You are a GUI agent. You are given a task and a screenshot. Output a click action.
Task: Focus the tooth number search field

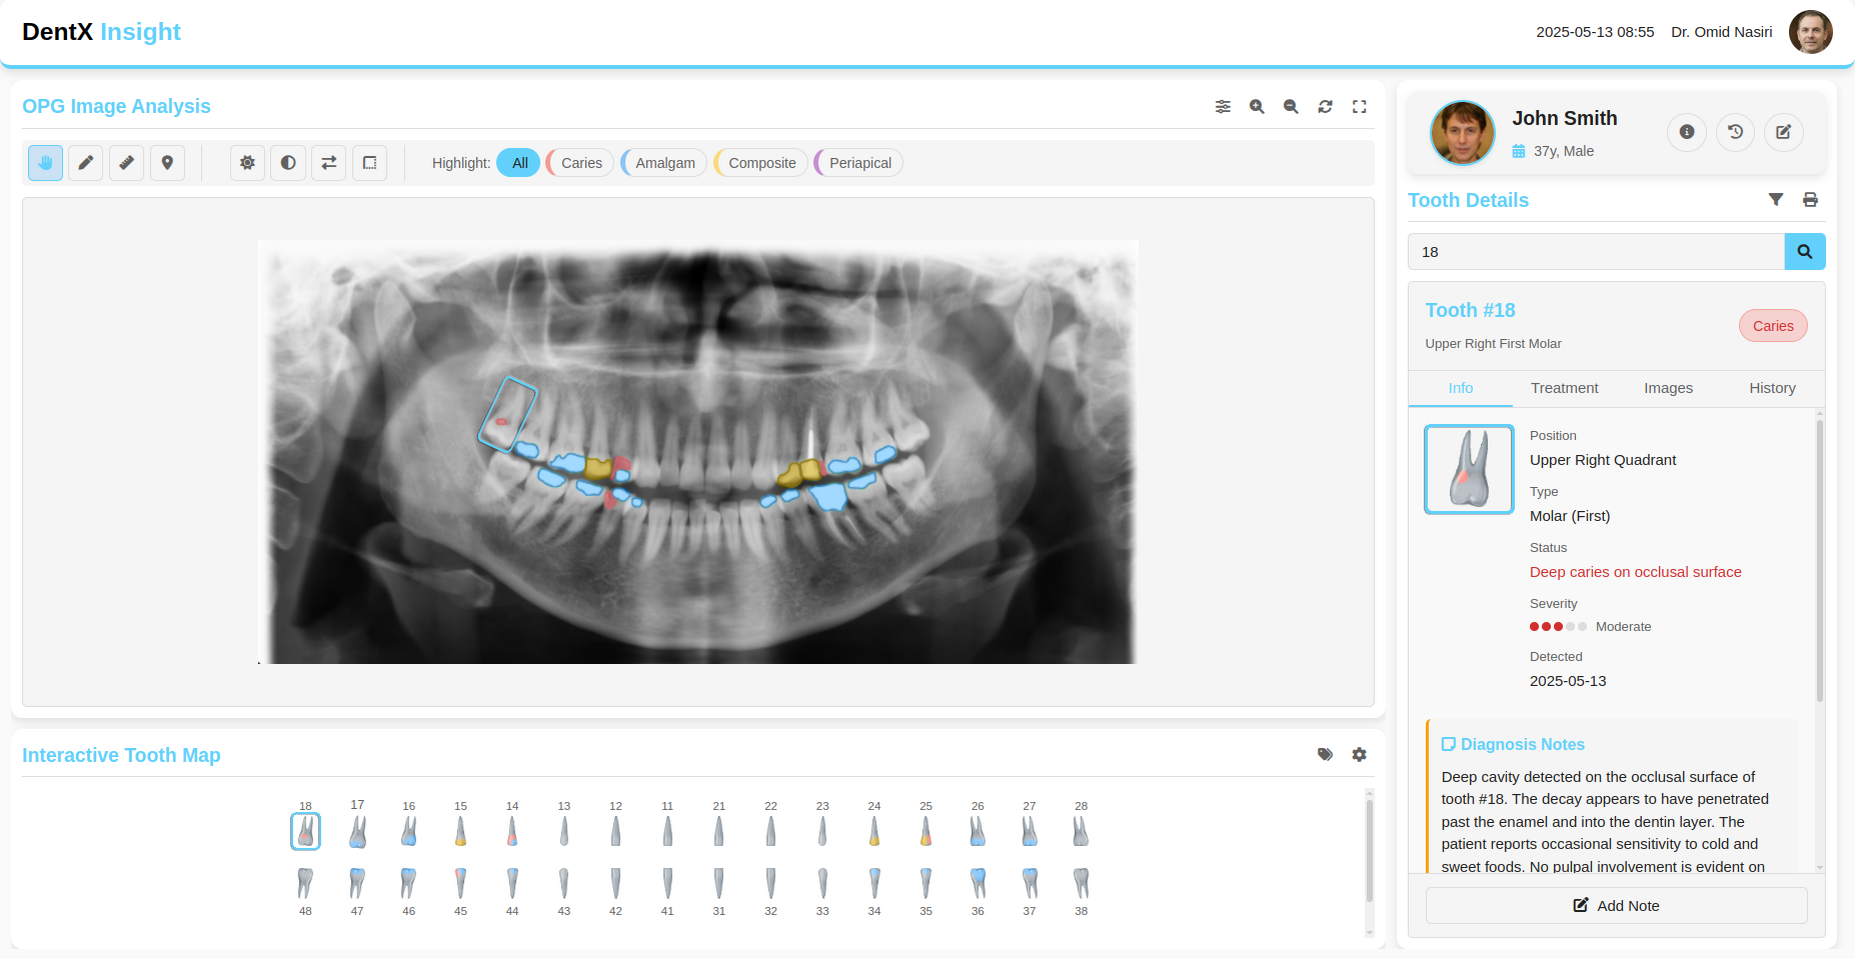pyautogui.click(x=1596, y=252)
